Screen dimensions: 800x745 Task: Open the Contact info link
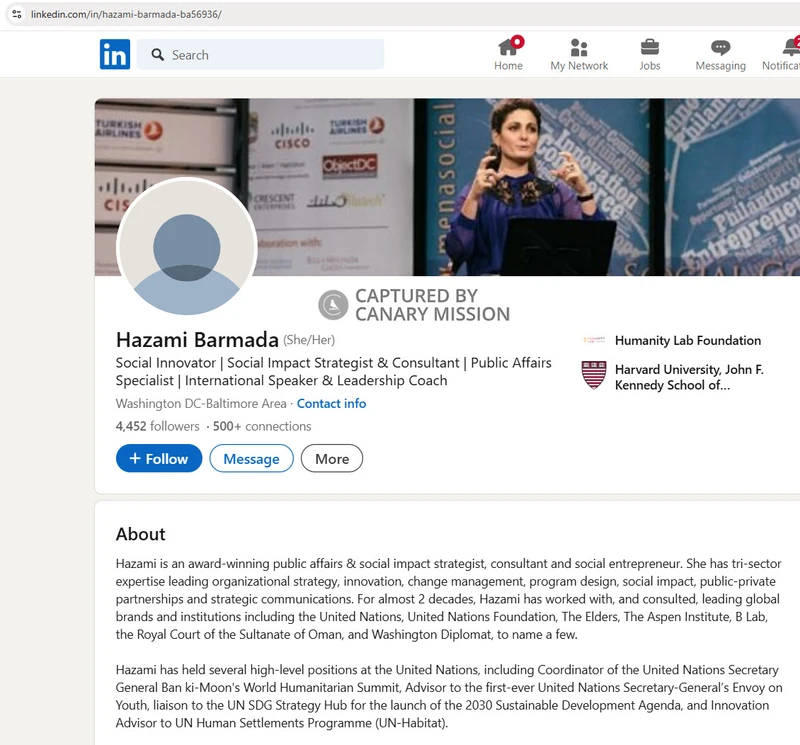331,404
